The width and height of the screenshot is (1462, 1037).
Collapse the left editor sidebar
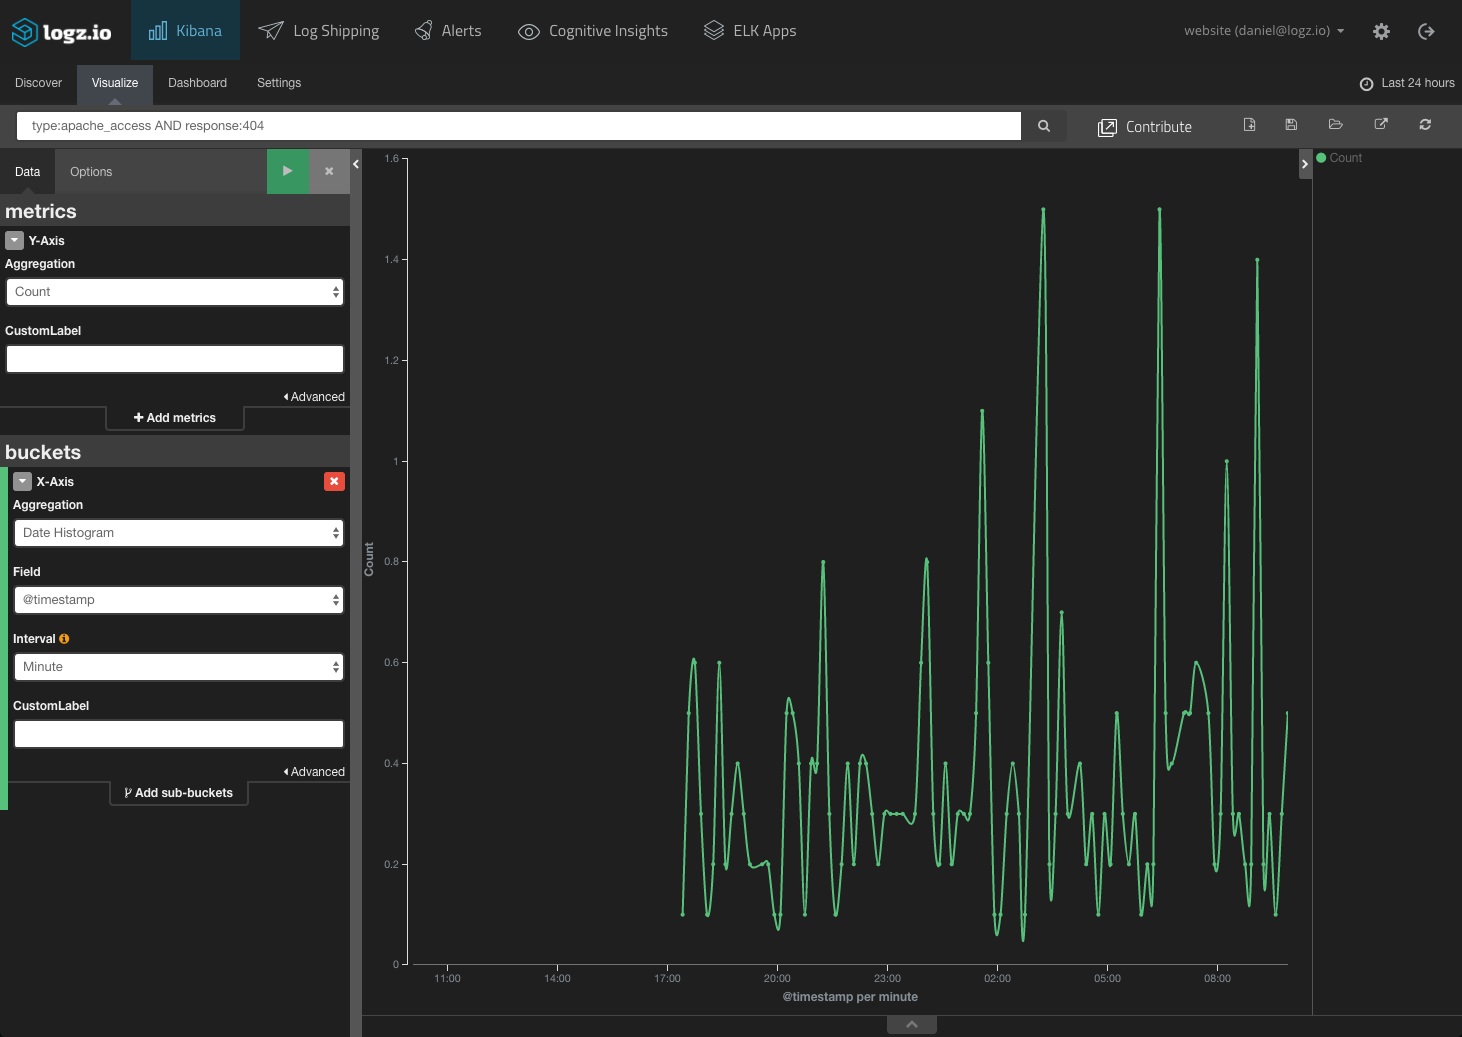356,164
